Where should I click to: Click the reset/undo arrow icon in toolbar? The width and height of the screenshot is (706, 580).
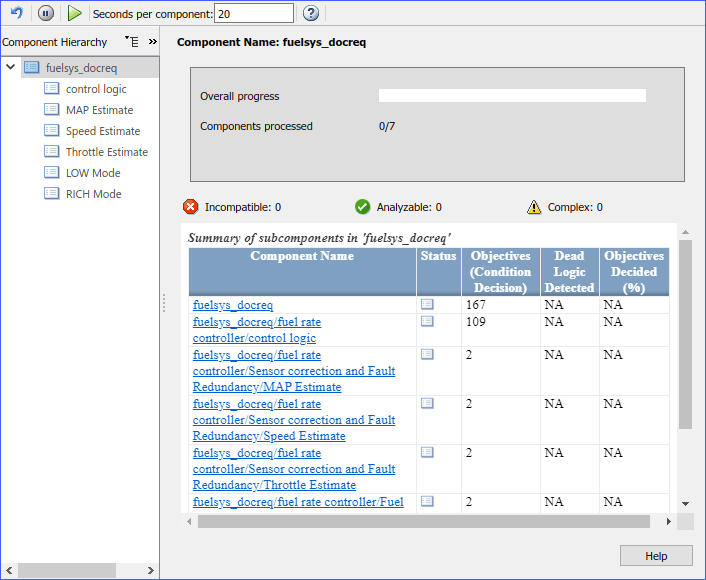[17, 13]
